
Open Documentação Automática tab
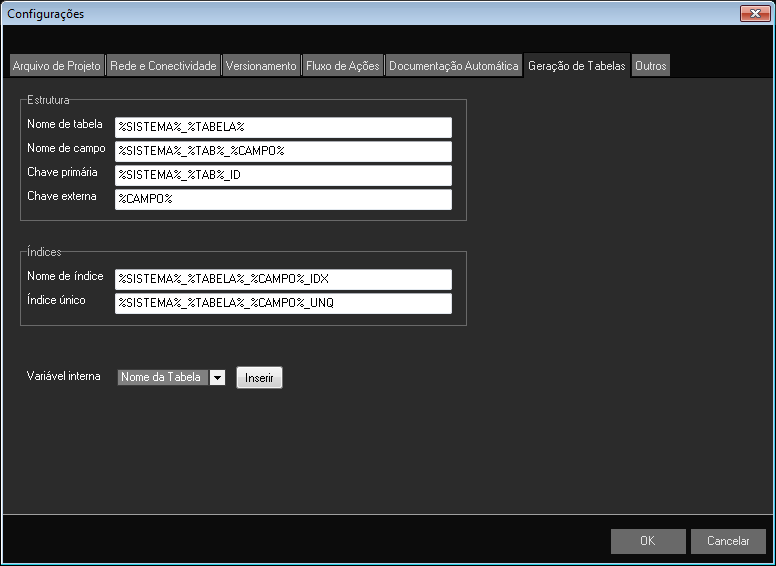pyautogui.click(x=454, y=66)
